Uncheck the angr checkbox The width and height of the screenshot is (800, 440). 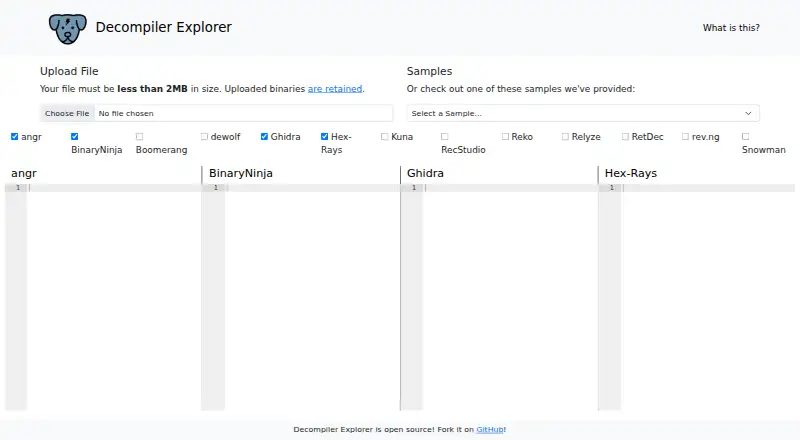tap(14, 136)
